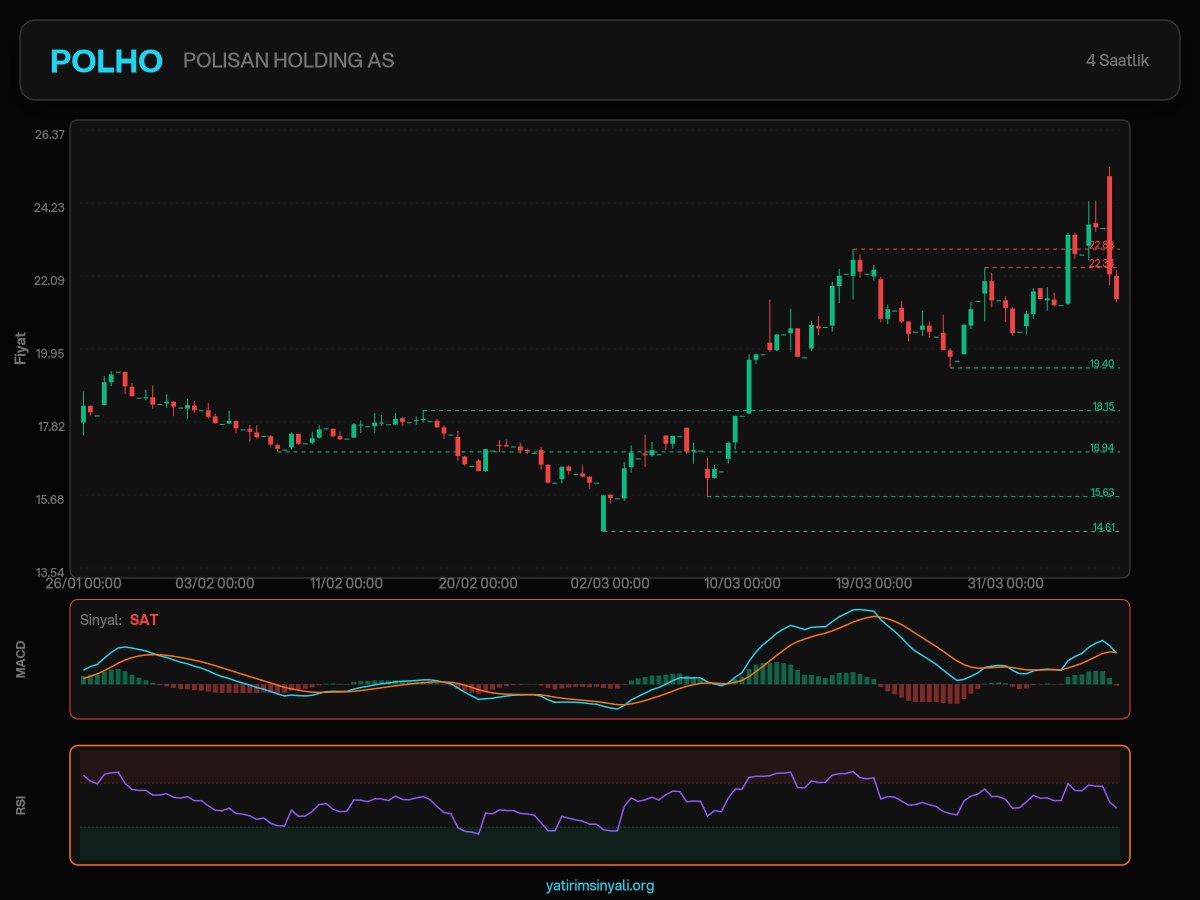Click the Fiyat axis title

click(20, 348)
